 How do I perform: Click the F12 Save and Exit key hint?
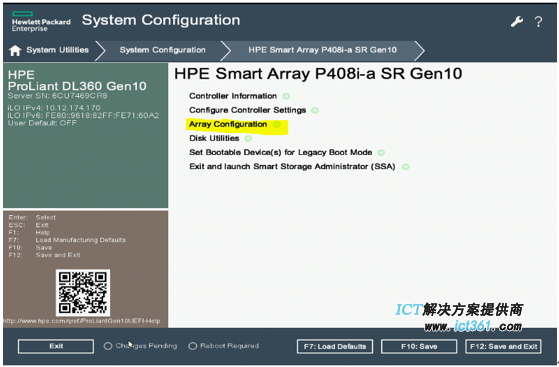tap(44, 255)
